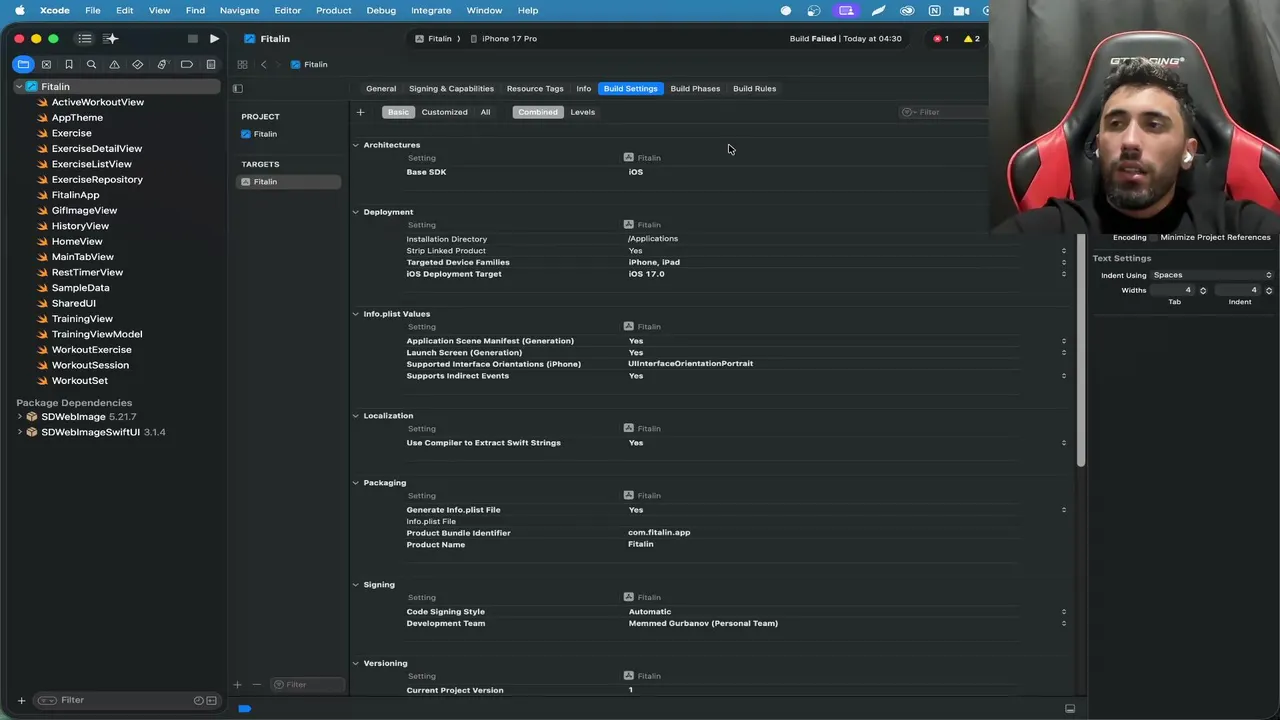Open the Debug navigator spray icon
This screenshot has height=720, width=1280.
(x=162, y=64)
